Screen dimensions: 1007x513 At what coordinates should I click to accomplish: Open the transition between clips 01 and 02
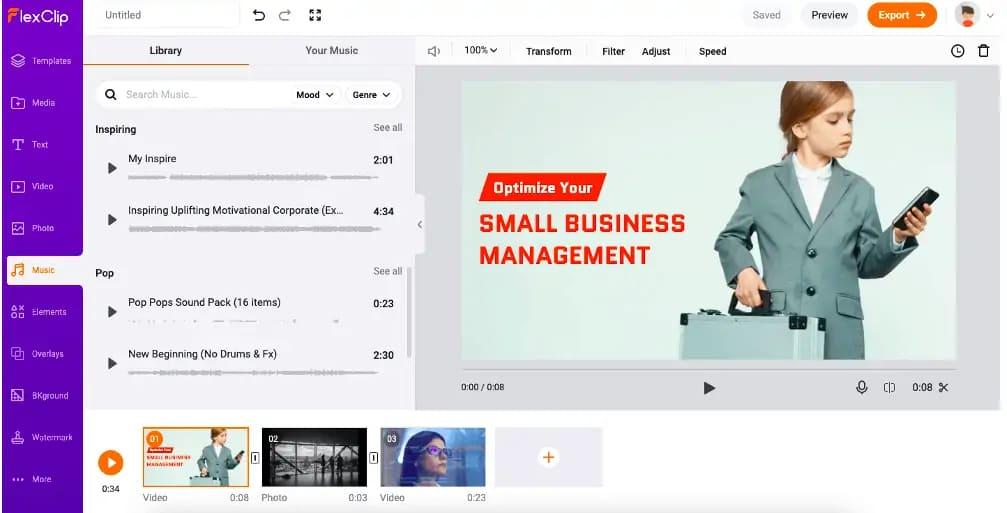tap(255, 458)
